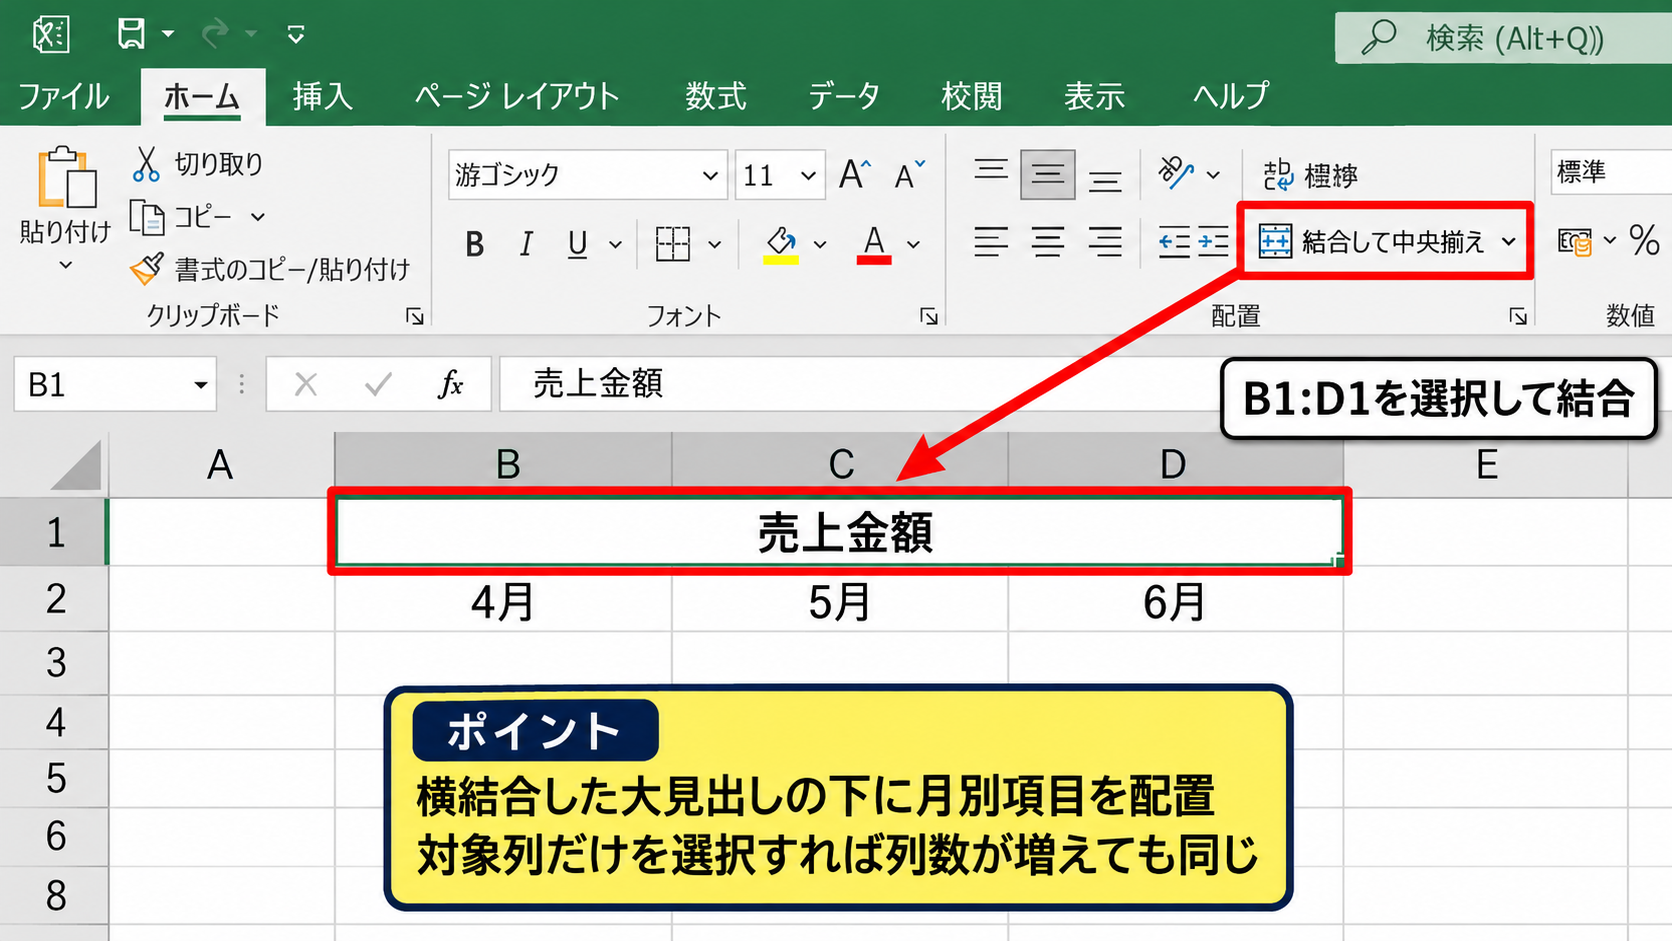
Task: Toggle Italic formatting
Action: tap(526, 244)
